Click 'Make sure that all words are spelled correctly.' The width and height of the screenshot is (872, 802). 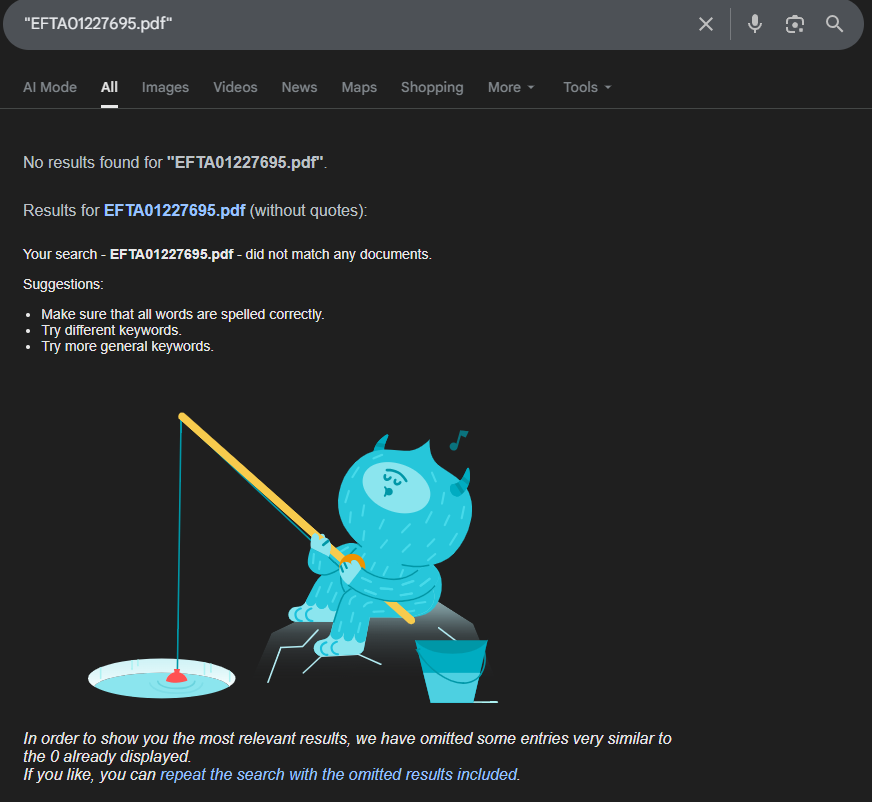click(182, 314)
